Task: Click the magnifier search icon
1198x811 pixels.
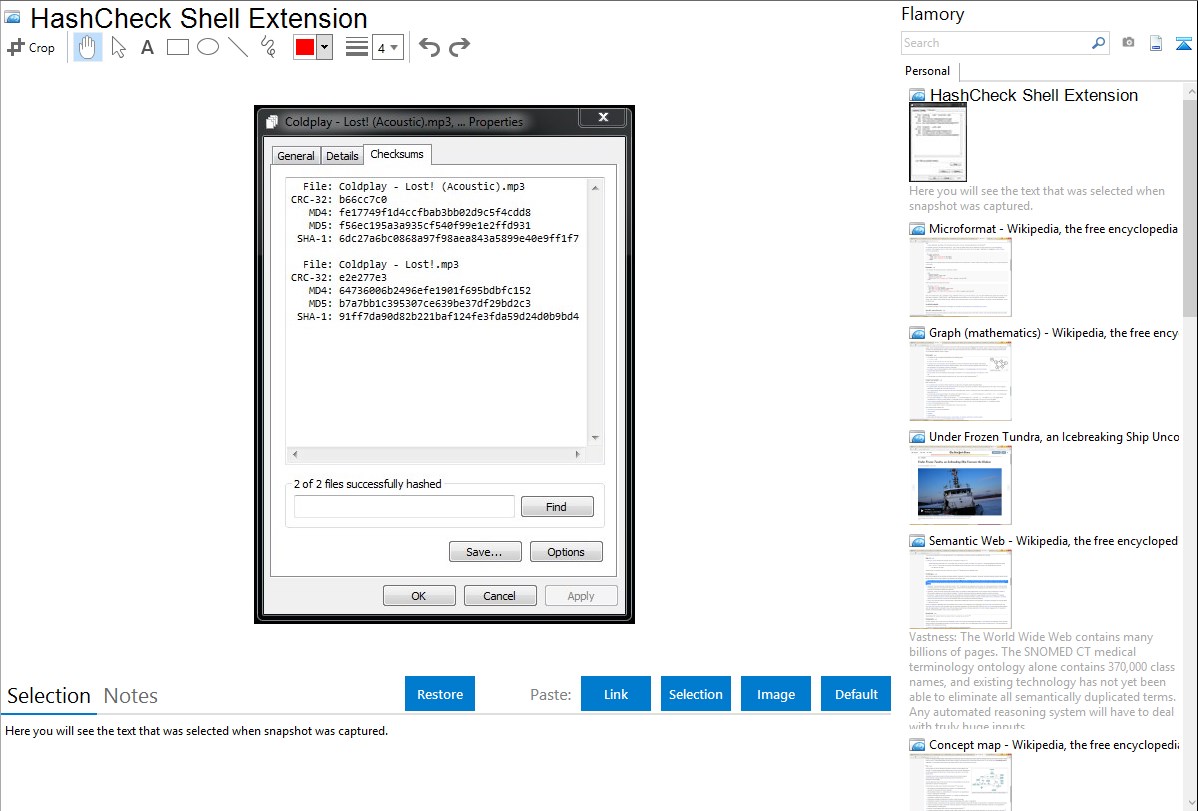Action: pyautogui.click(x=1099, y=43)
